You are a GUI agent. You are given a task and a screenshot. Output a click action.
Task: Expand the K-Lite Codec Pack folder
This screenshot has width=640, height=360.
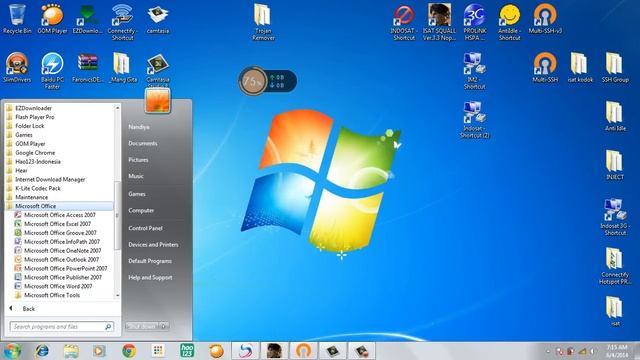59,189
